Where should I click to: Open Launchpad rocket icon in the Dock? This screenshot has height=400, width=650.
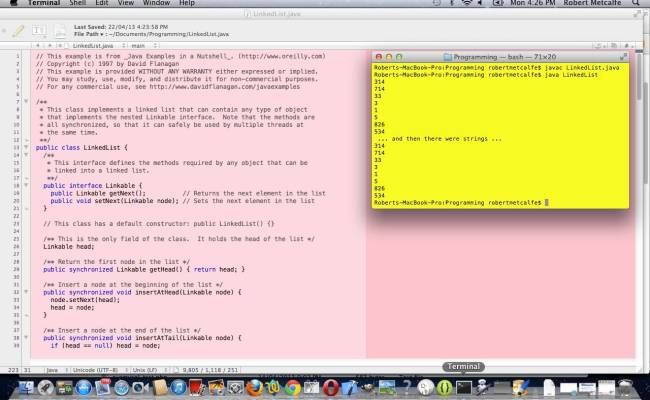(x=45, y=388)
